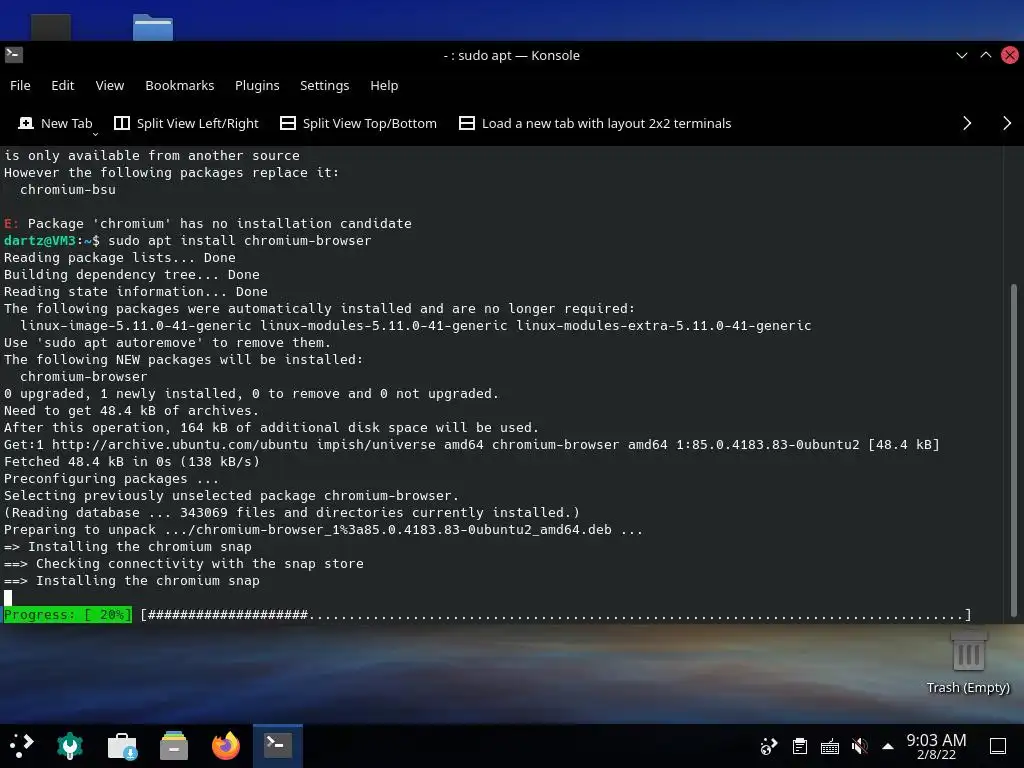Maximize the Konsole window
The height and width of the screenshot is (768, 1024).
(985, 56)
